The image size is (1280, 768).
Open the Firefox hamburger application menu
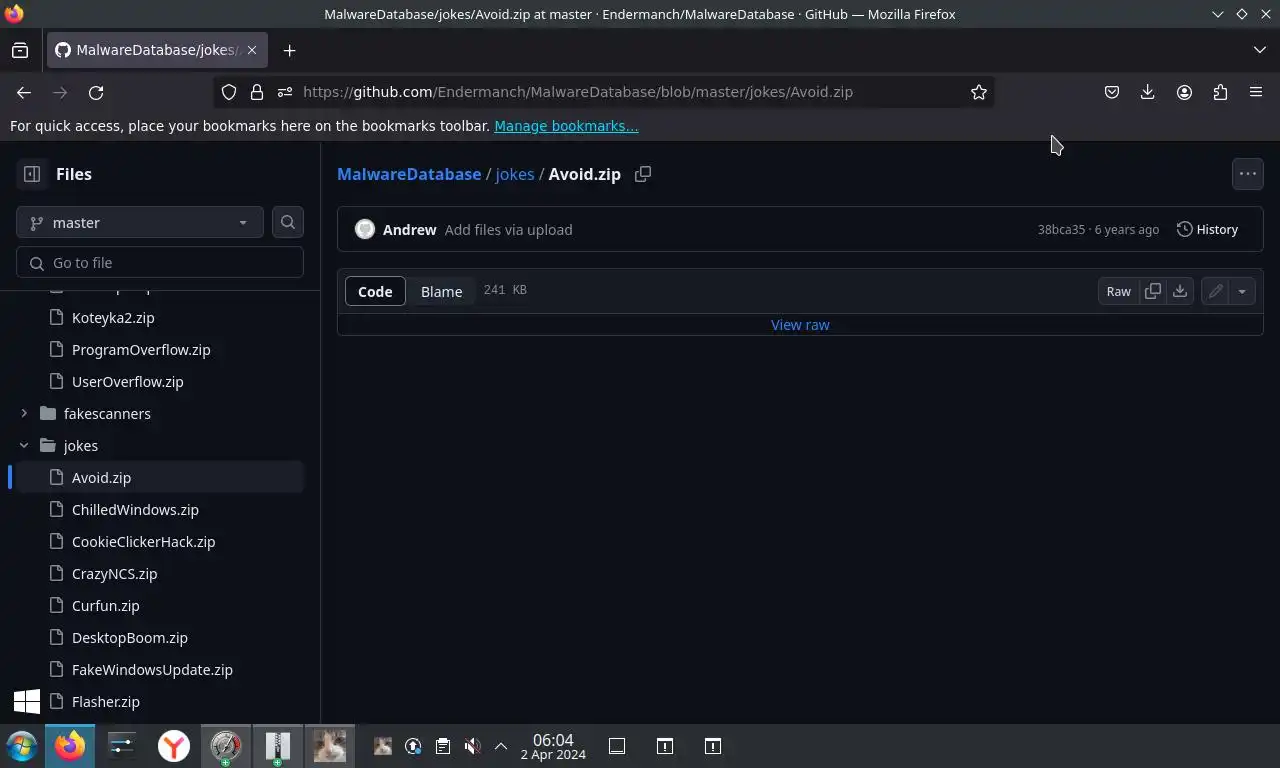(x=1256, y=92)
